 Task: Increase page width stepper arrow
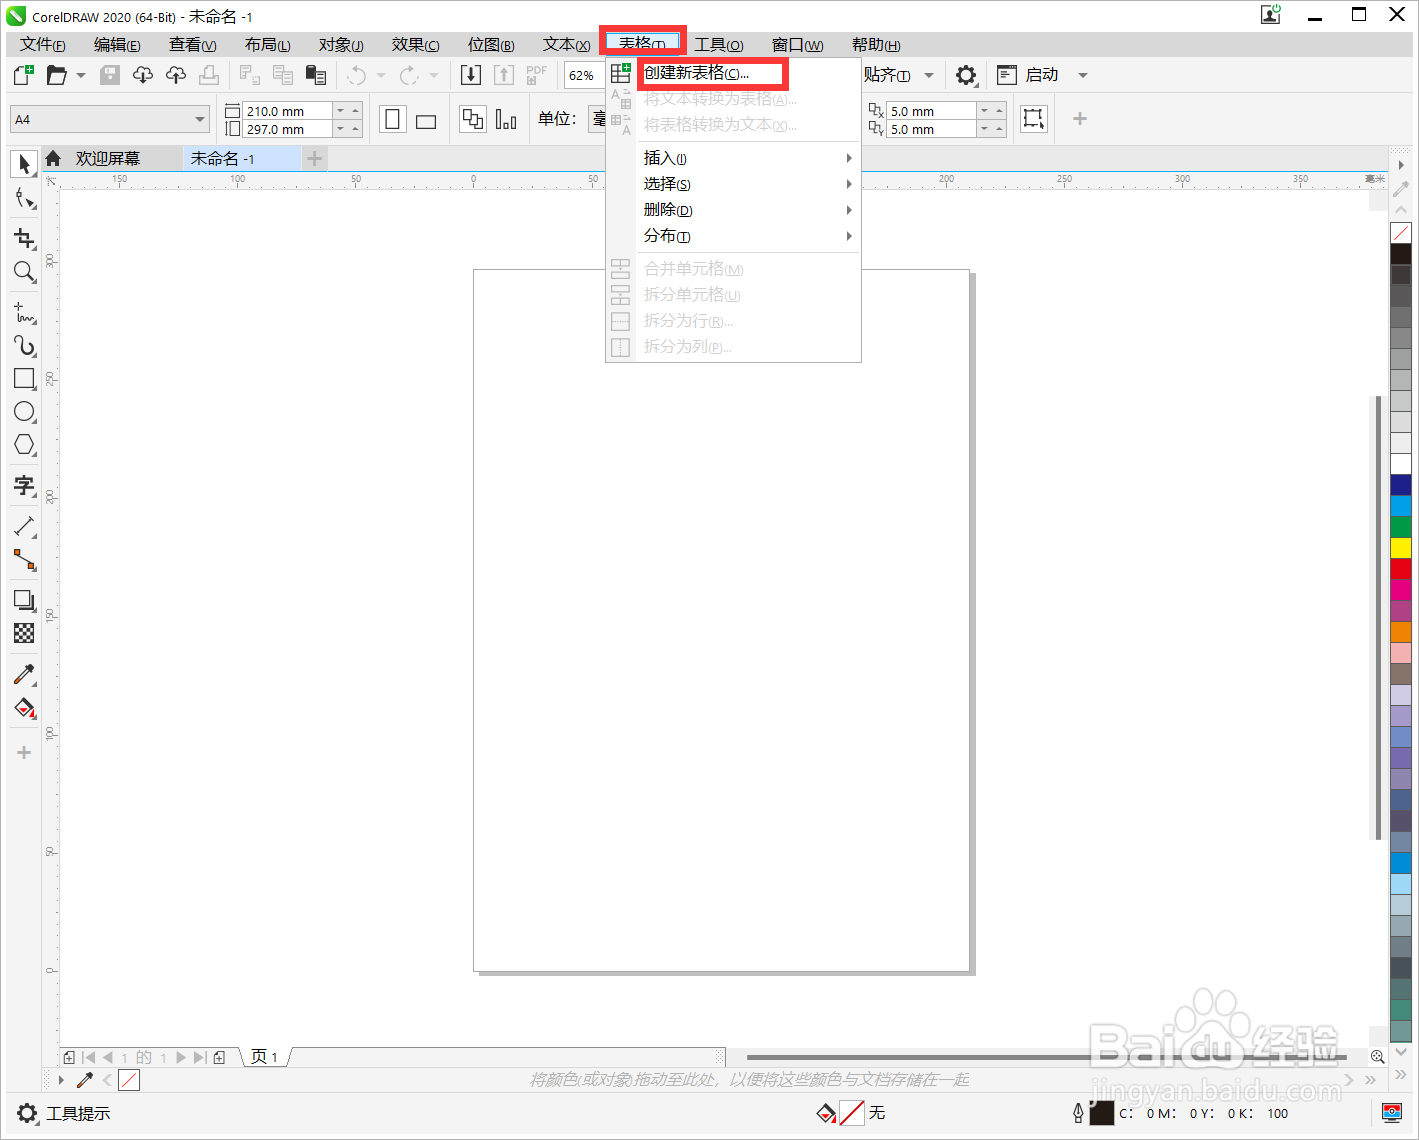(x=356, y=111)
